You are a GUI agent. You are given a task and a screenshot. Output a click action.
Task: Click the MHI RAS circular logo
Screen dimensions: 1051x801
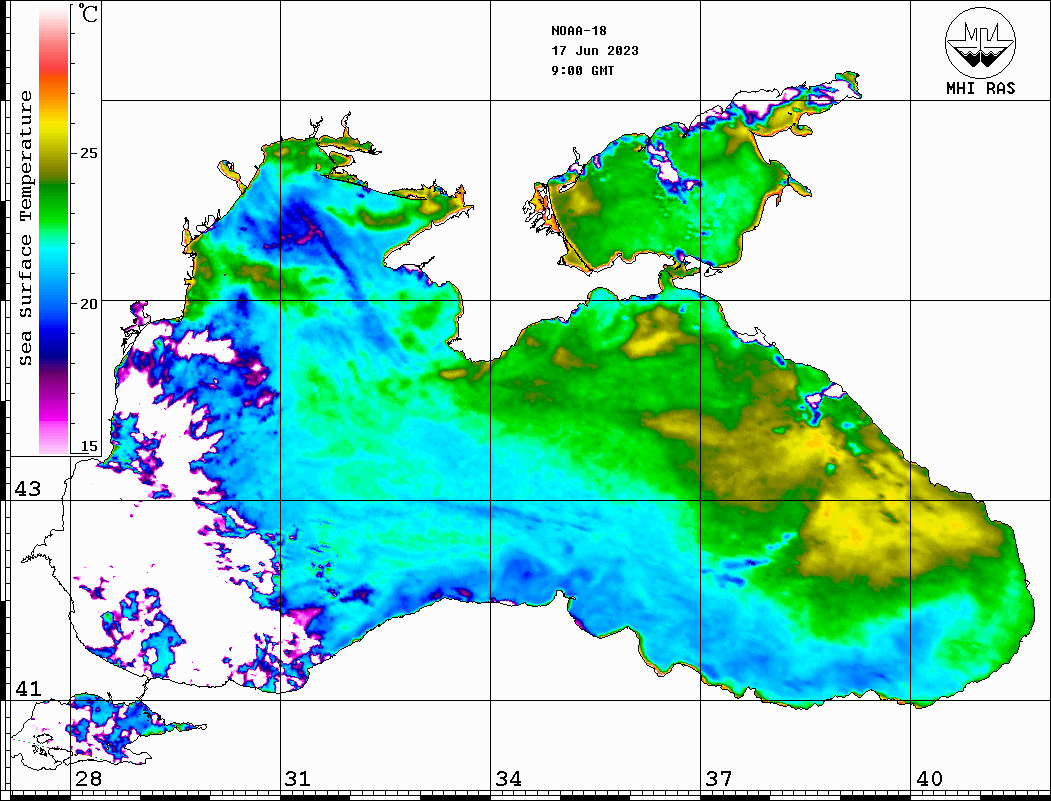tap(980, 43)
